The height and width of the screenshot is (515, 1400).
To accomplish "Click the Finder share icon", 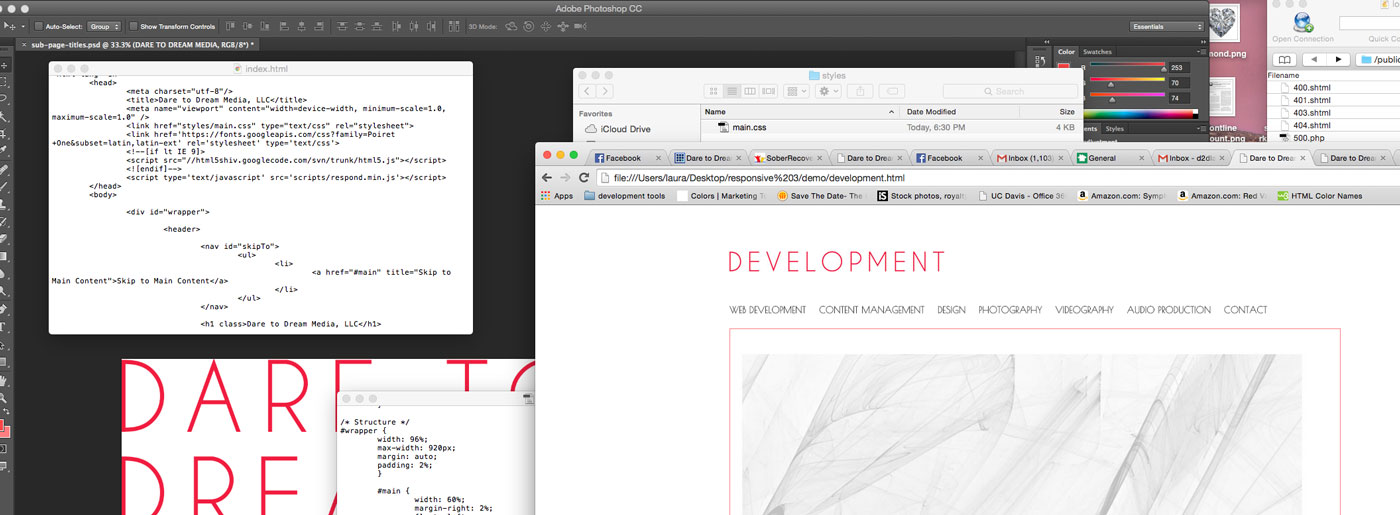I will click(x=860, y=91).
